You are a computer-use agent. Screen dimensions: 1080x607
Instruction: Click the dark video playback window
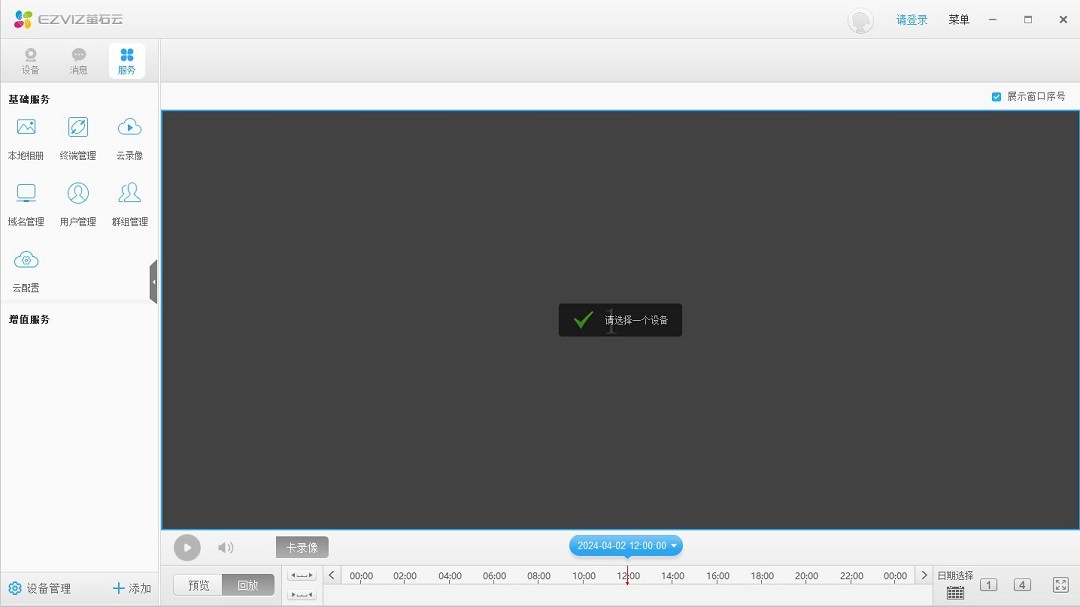620,320
